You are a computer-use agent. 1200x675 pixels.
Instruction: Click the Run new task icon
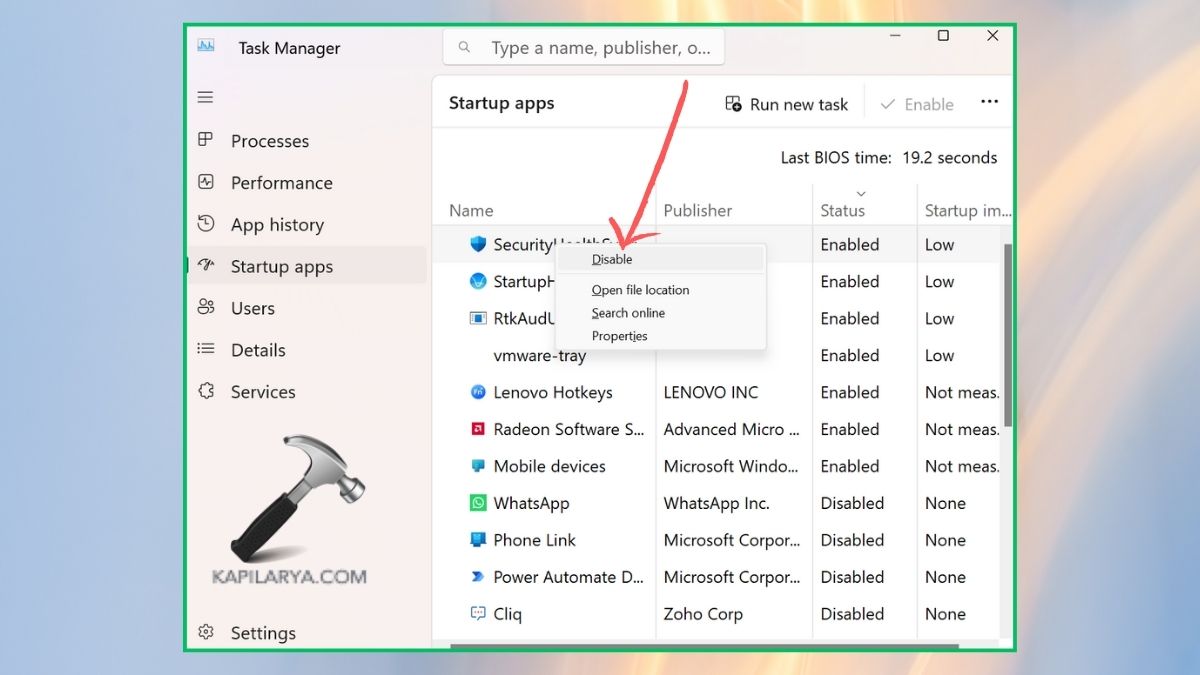coord(733,104)
